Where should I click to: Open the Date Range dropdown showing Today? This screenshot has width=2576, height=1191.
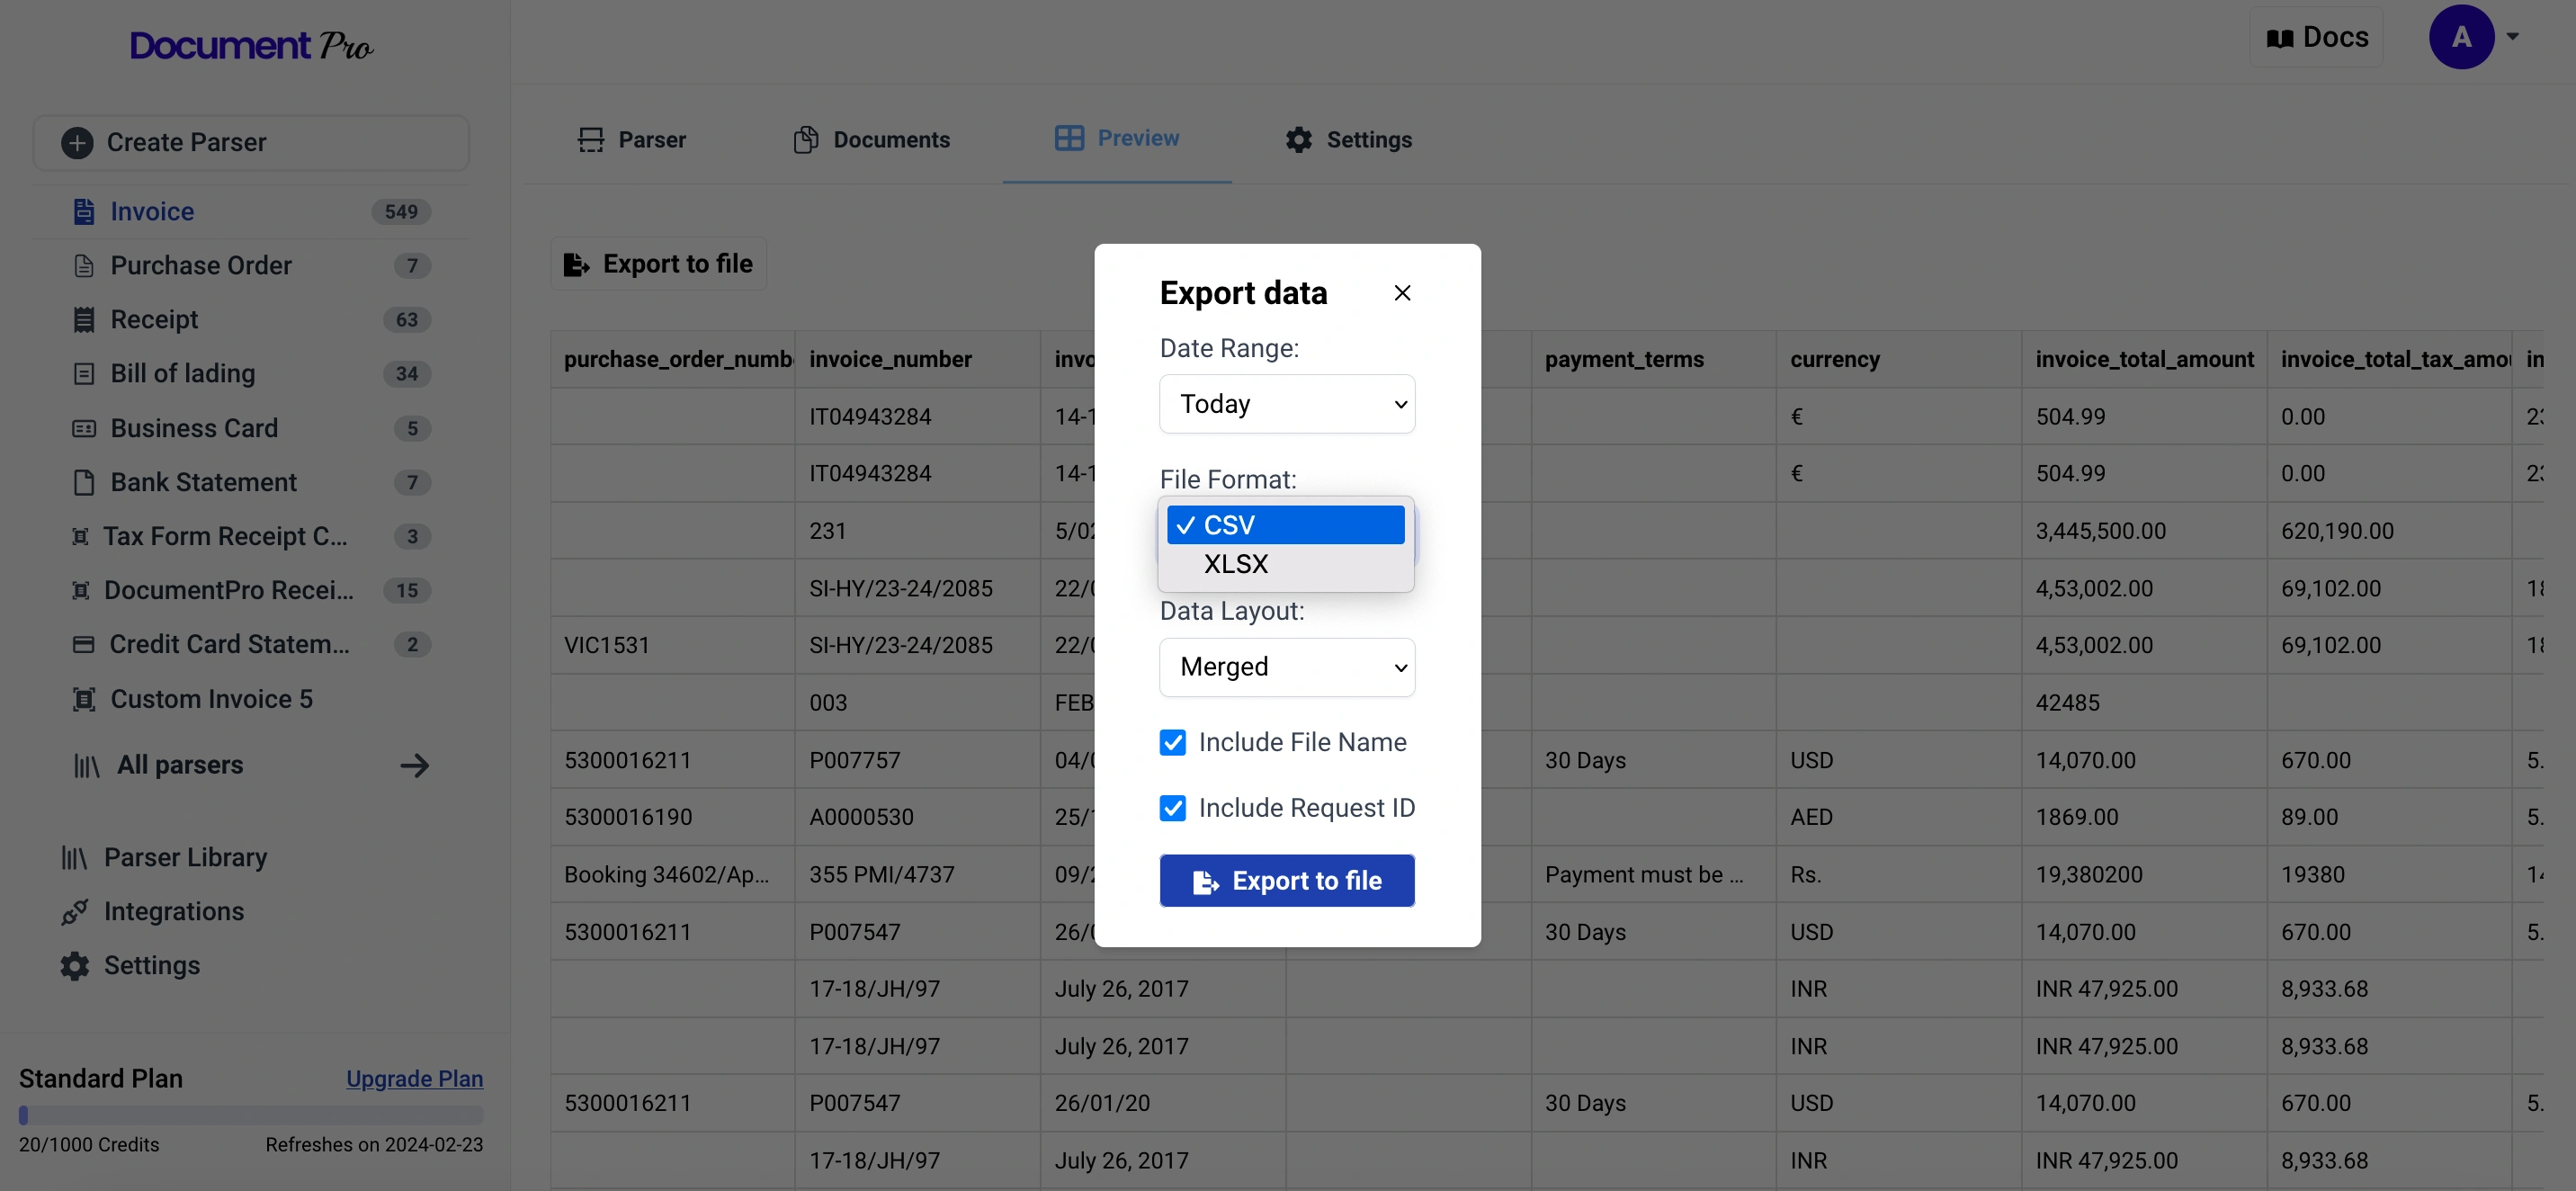[1287, 404]
